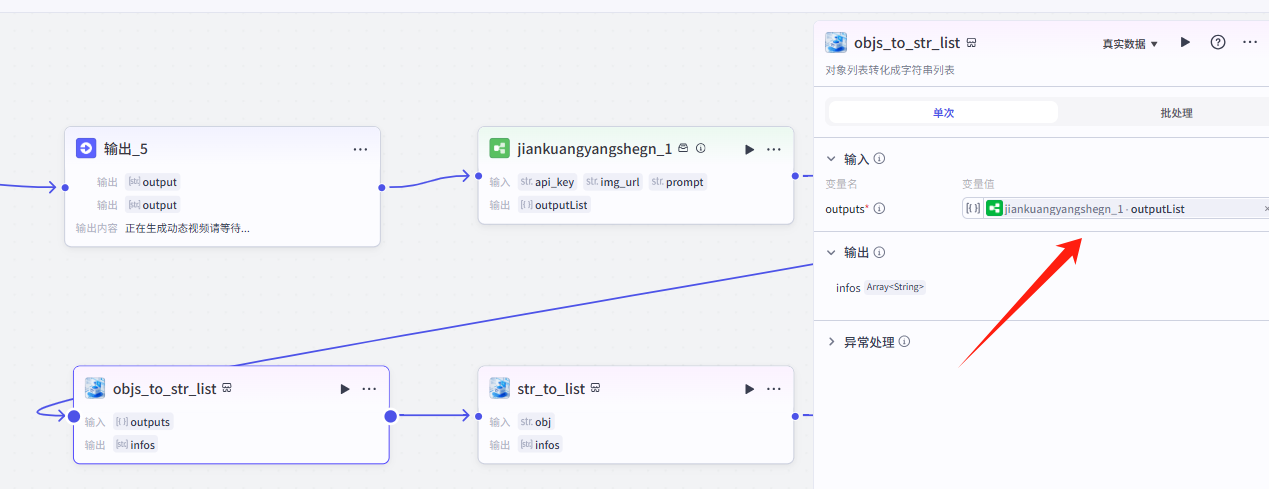Click the info icon beside the outputs variable

pyautogui.click(x=879, y=209)
